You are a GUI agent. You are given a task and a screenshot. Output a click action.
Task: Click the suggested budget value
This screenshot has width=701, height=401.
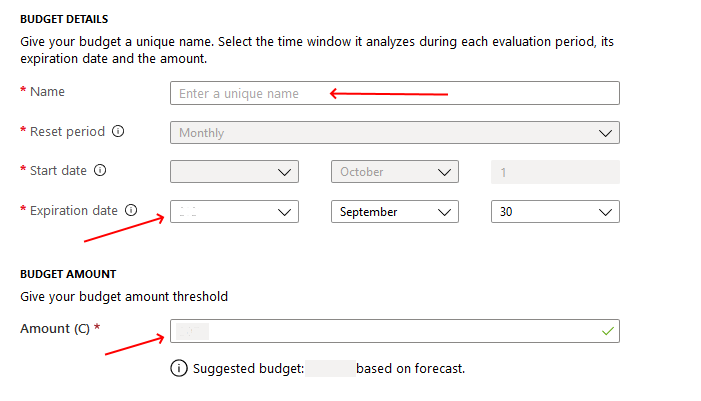click(330, 368)
